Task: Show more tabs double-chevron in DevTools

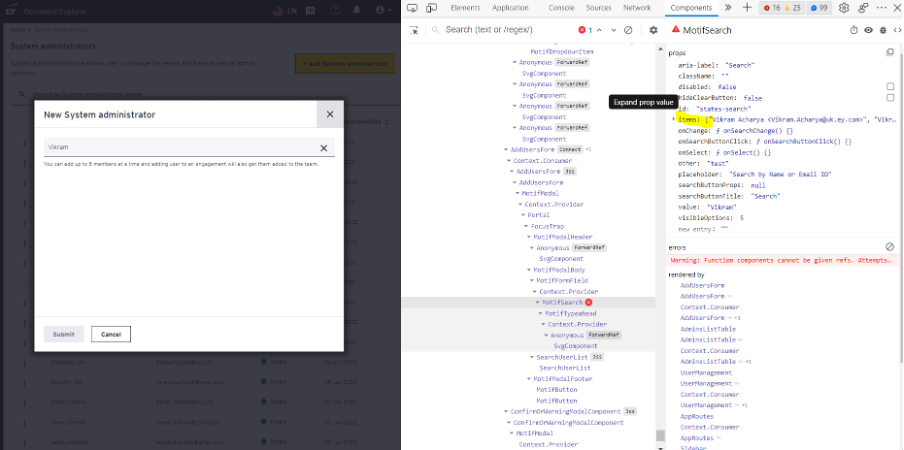Action: (x=728, y=7)
